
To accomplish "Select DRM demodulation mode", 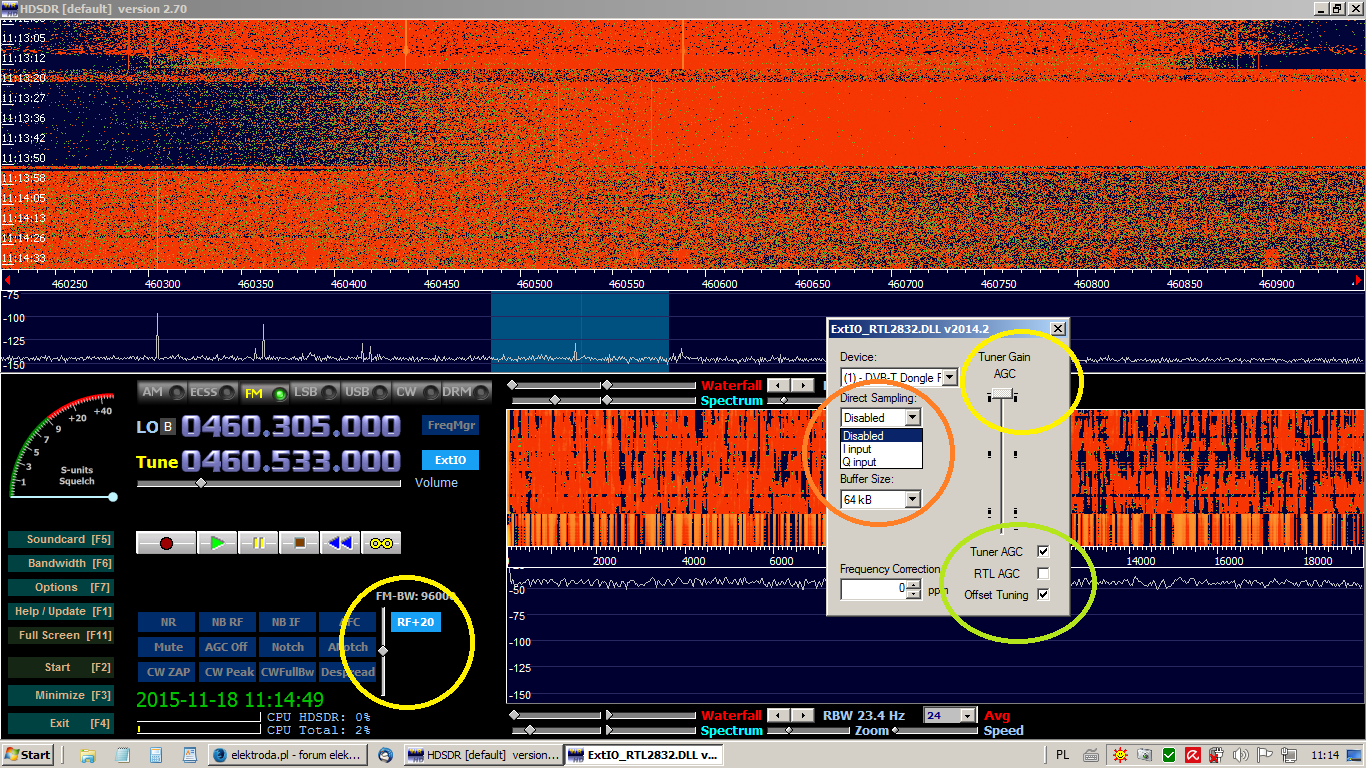I will pyautogui.click(x=466, y=392).
